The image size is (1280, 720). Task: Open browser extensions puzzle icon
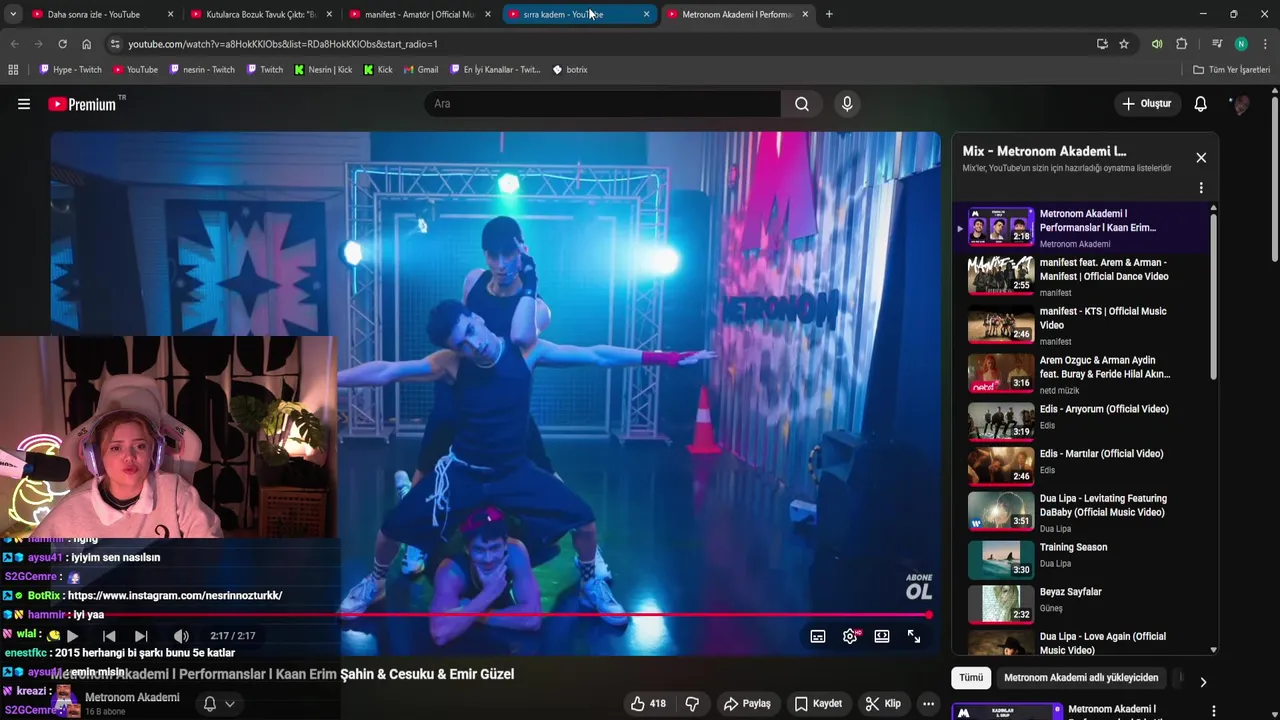click(1181, 44)
